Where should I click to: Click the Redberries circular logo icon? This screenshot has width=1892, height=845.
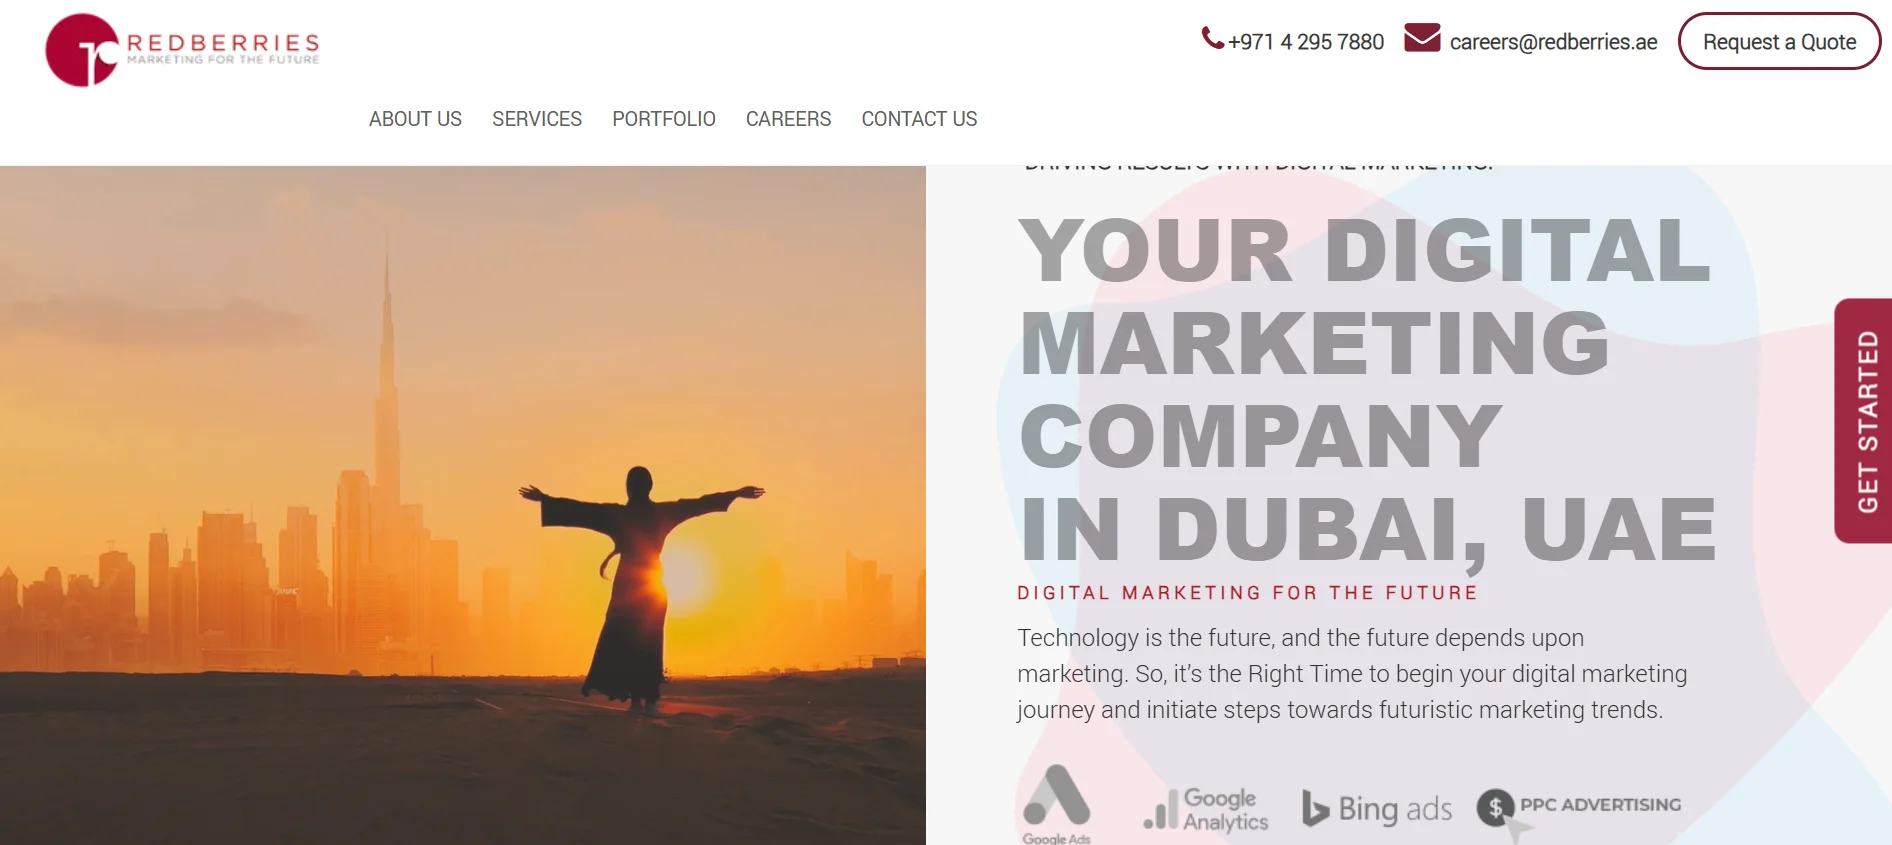(82, 50)
